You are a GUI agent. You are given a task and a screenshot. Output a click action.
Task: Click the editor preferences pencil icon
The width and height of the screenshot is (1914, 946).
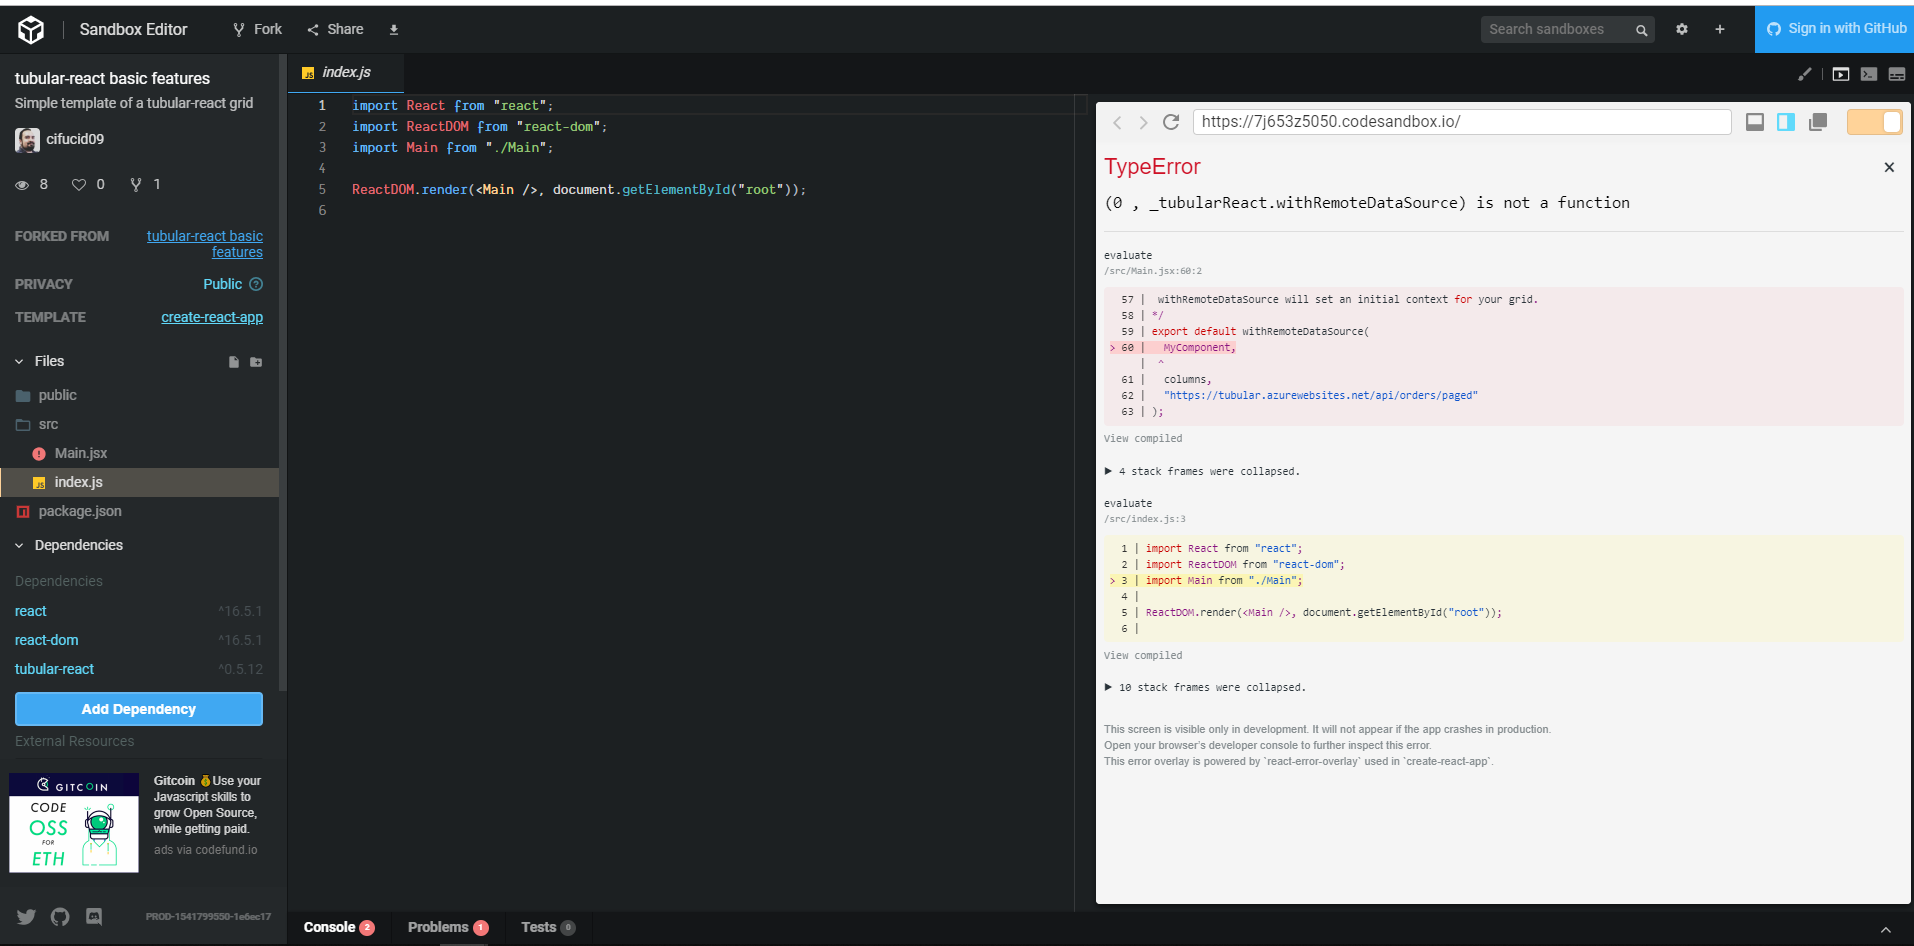(1805, 74)
